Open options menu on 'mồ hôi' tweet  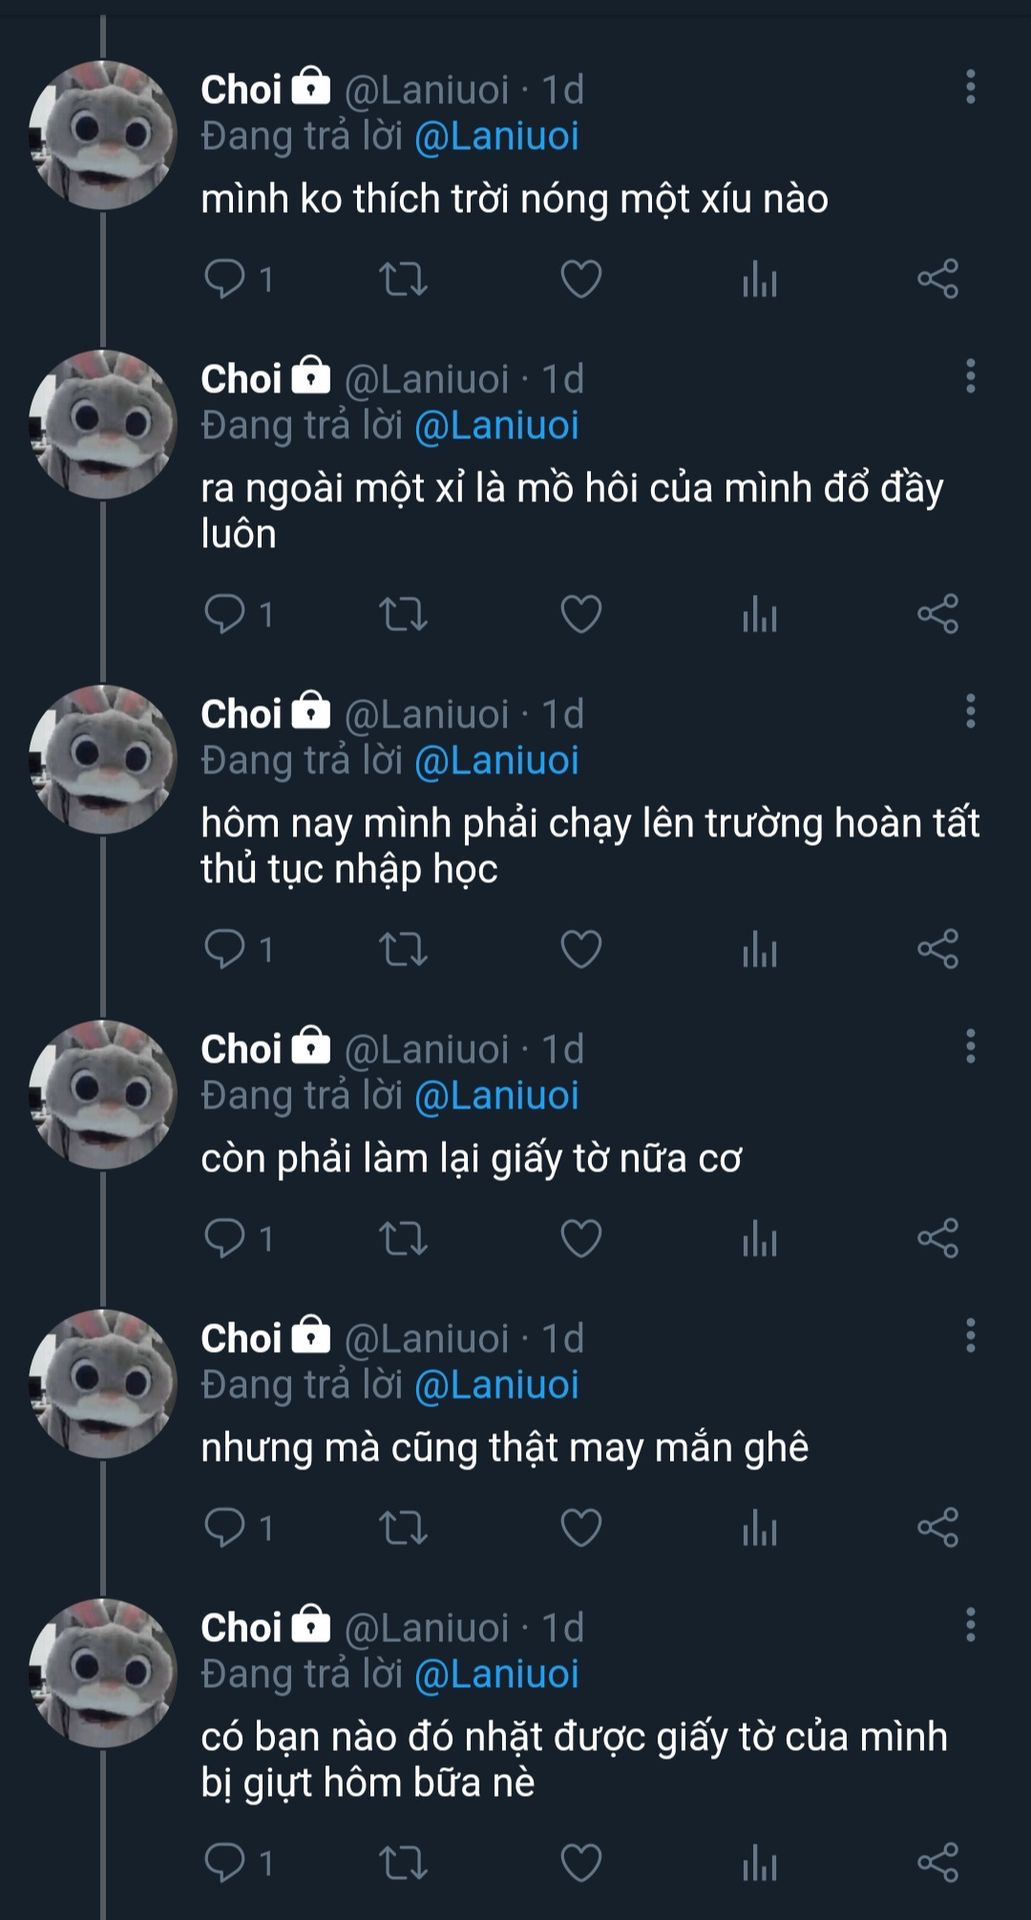pyautogui.click(x=970, y=377)
